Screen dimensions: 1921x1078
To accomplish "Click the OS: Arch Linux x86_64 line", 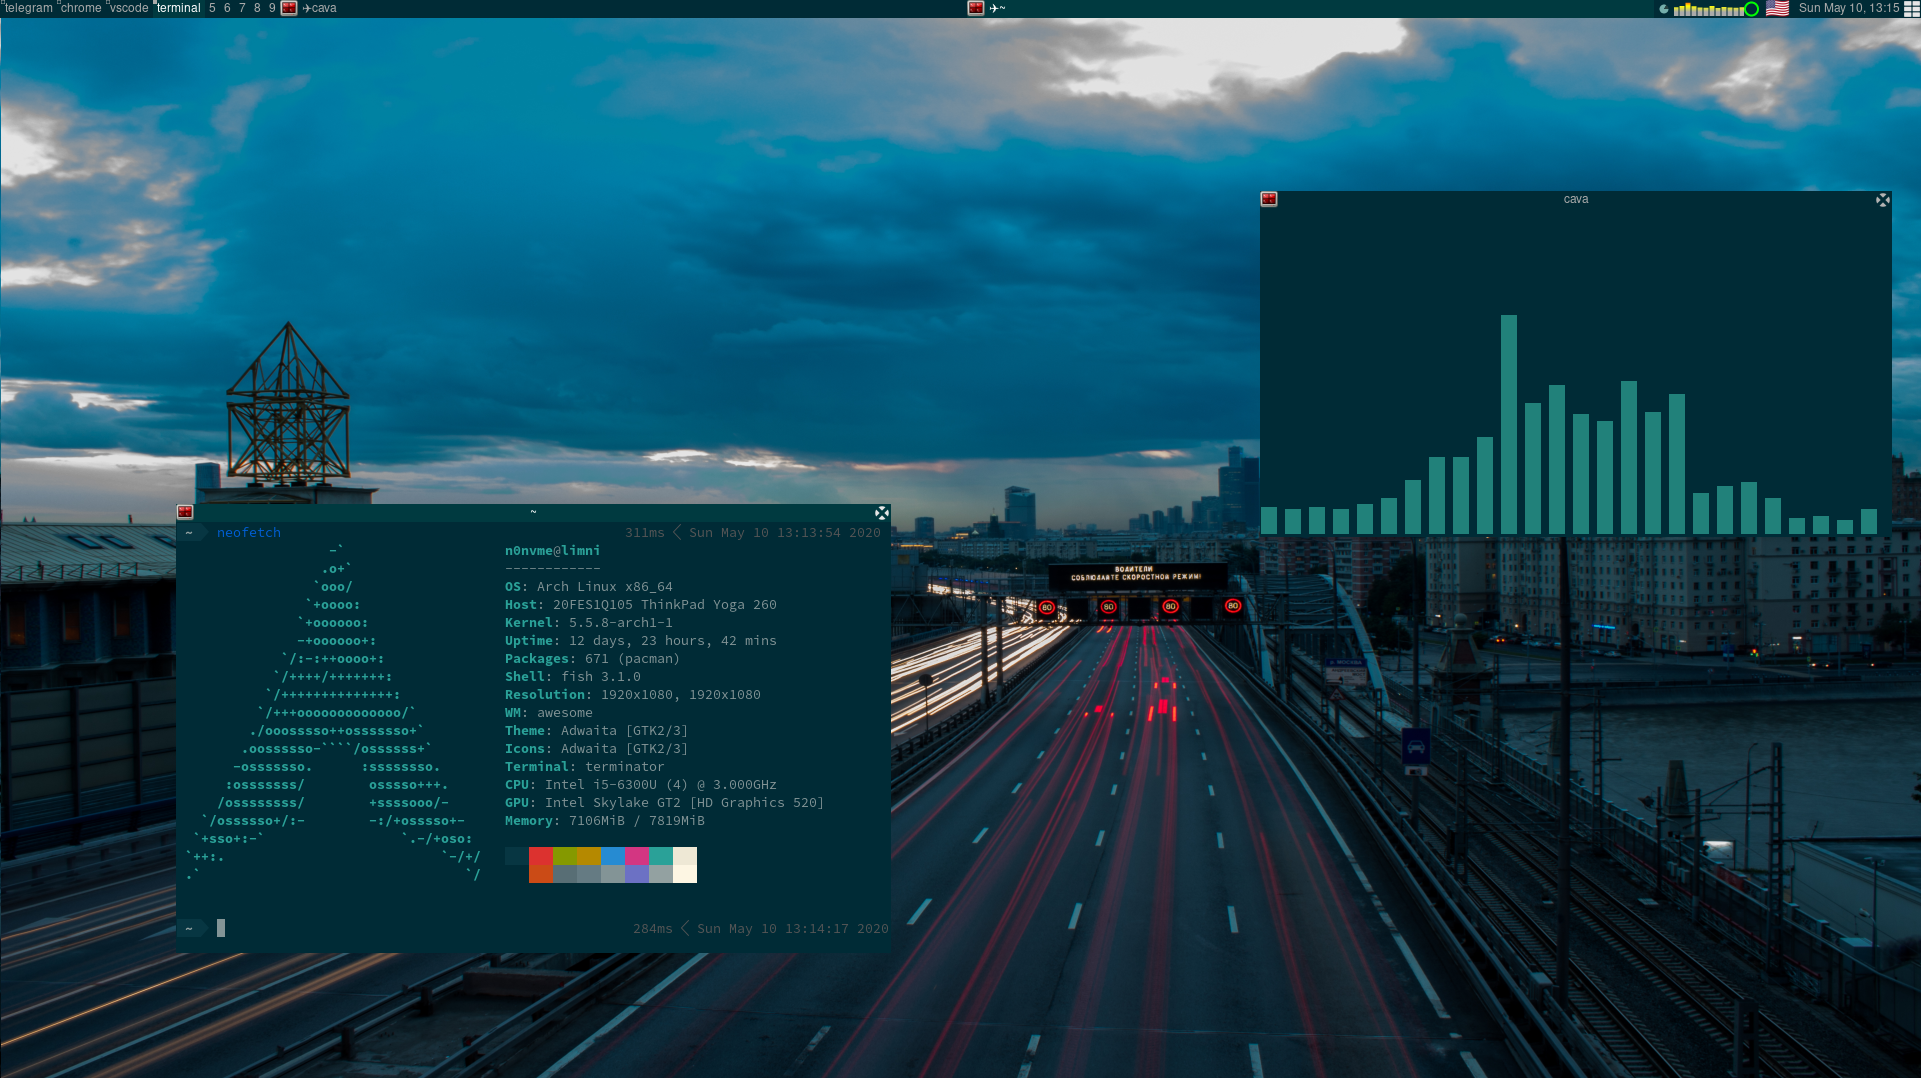I will pyautogui.click(x=588, y=587).
